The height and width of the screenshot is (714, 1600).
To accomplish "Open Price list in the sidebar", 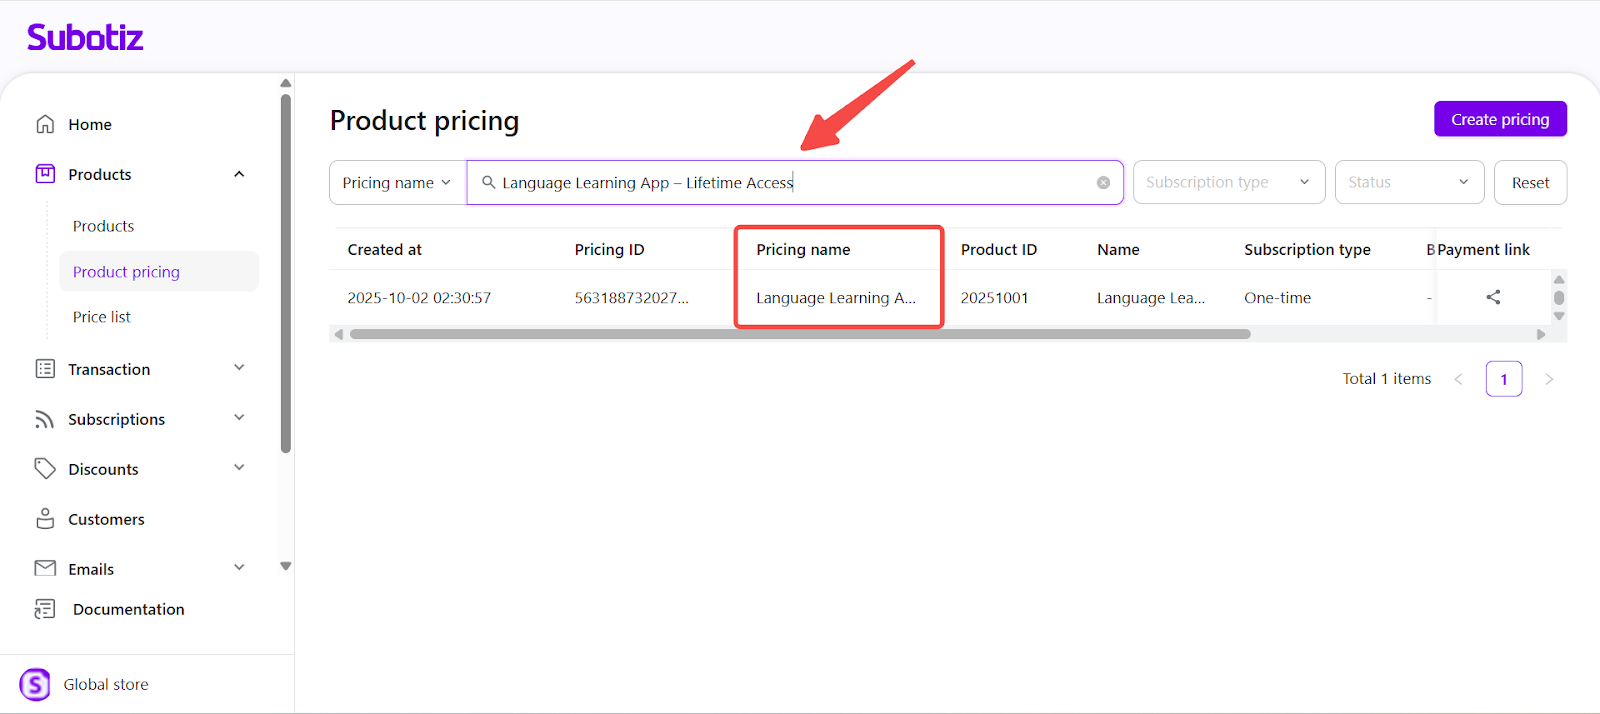I will pos(102,317).
